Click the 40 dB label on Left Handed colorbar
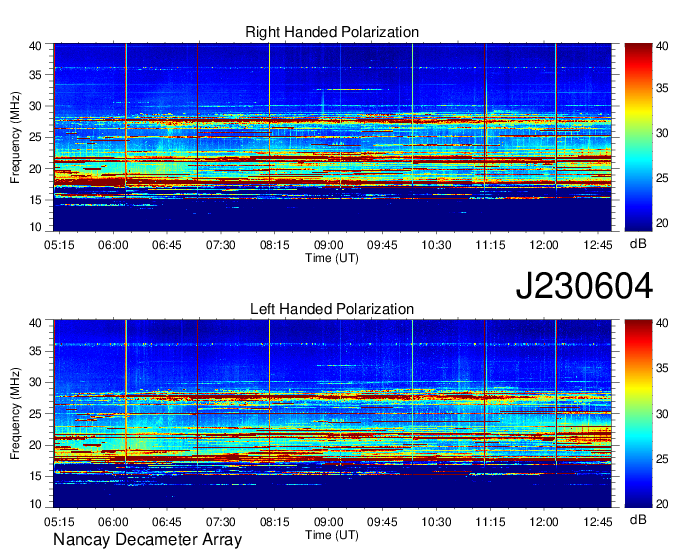 pyautogui.click(x=662, y=323)
